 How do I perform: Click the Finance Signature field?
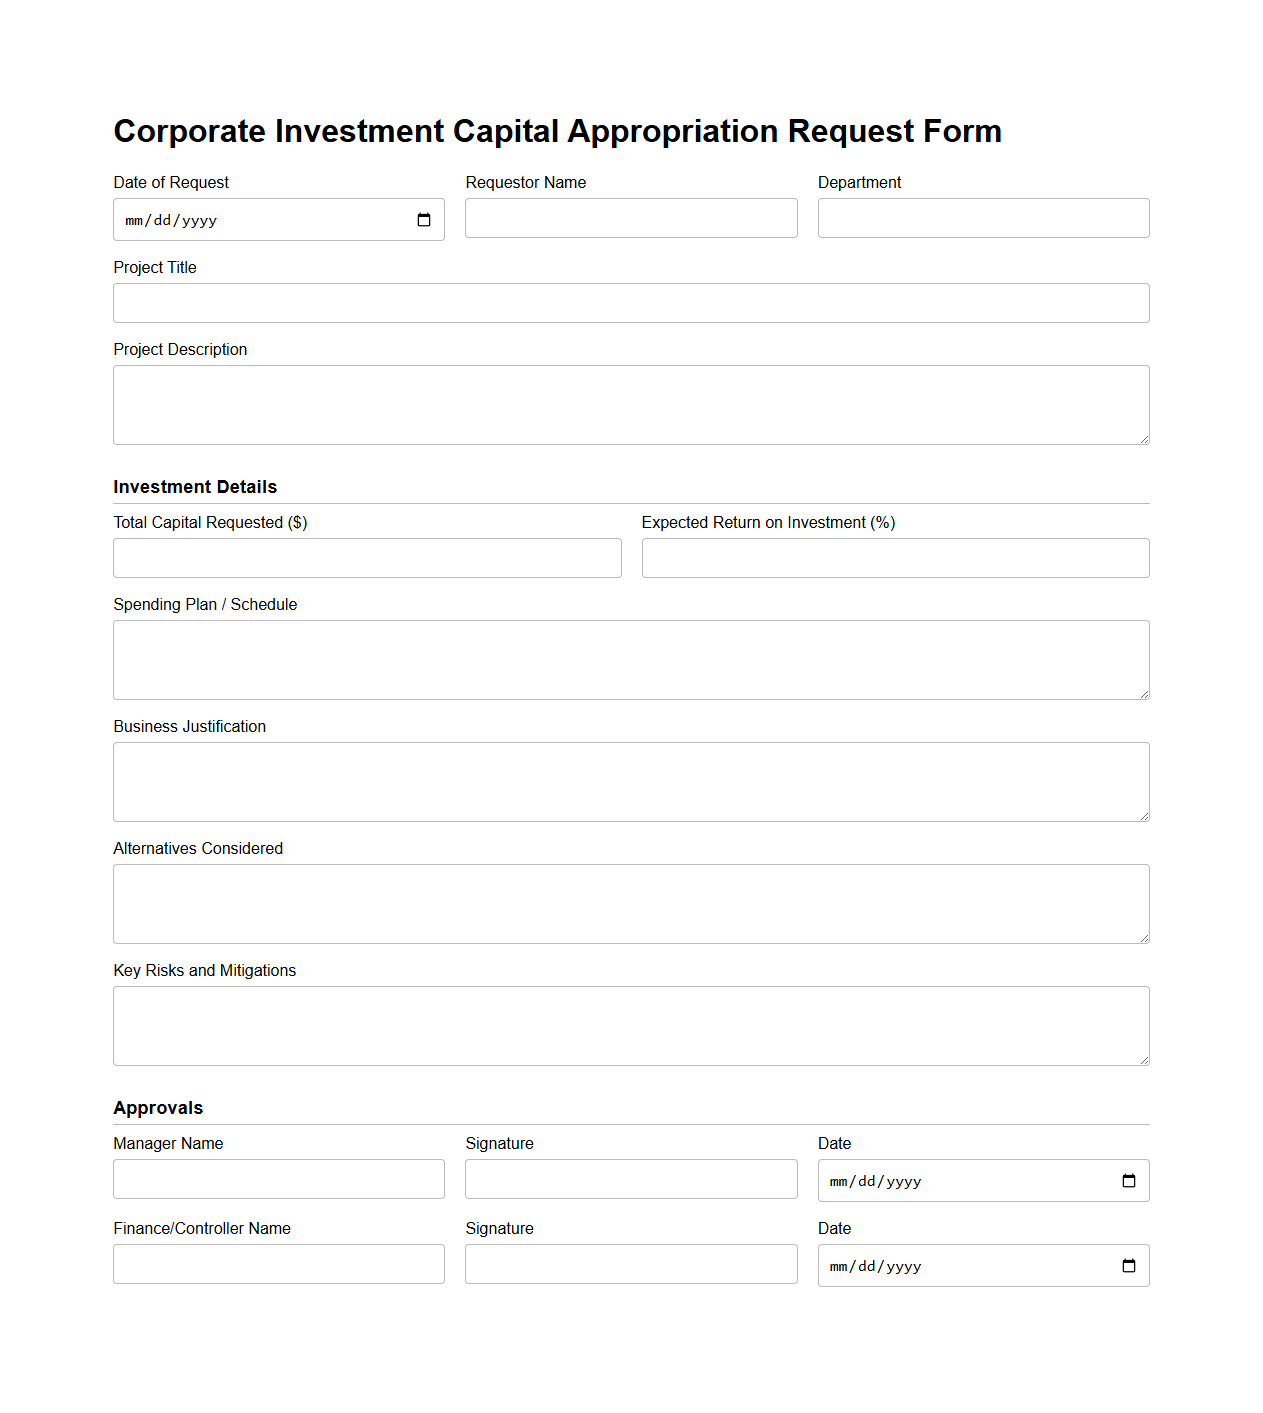(x=631, y=1264)
